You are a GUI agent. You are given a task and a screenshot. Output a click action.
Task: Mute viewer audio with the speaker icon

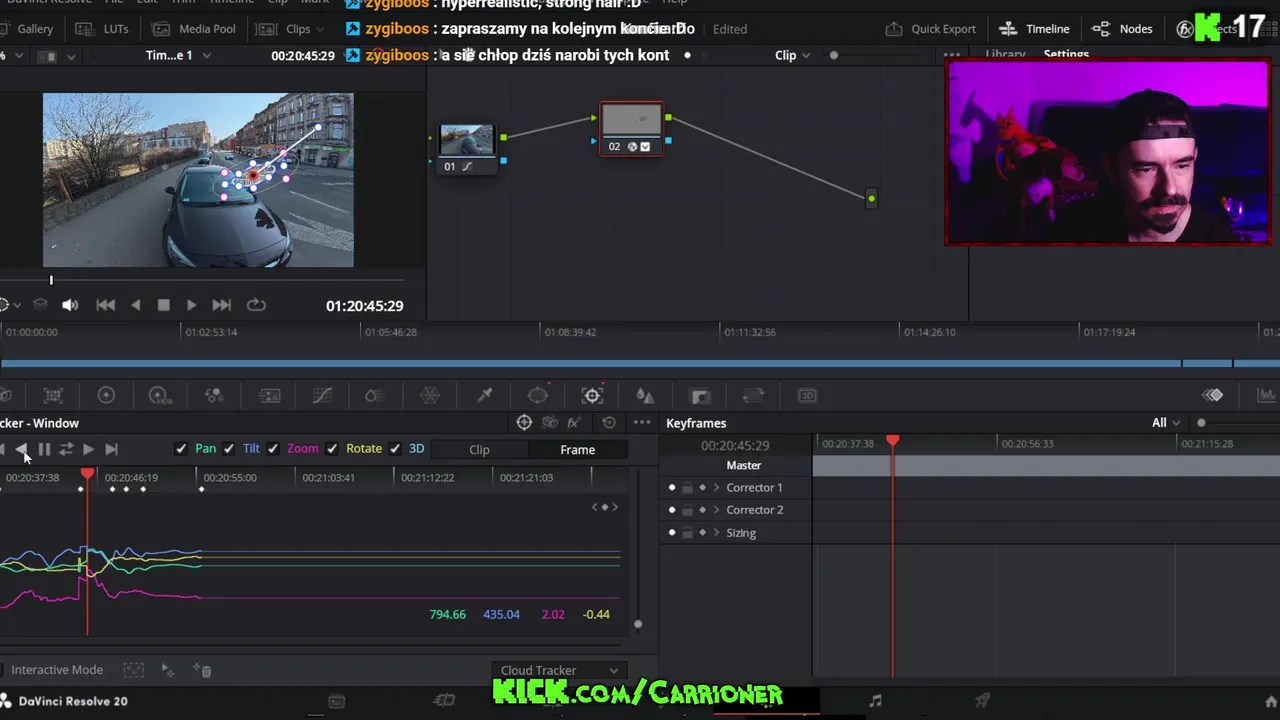pos(70,305)
